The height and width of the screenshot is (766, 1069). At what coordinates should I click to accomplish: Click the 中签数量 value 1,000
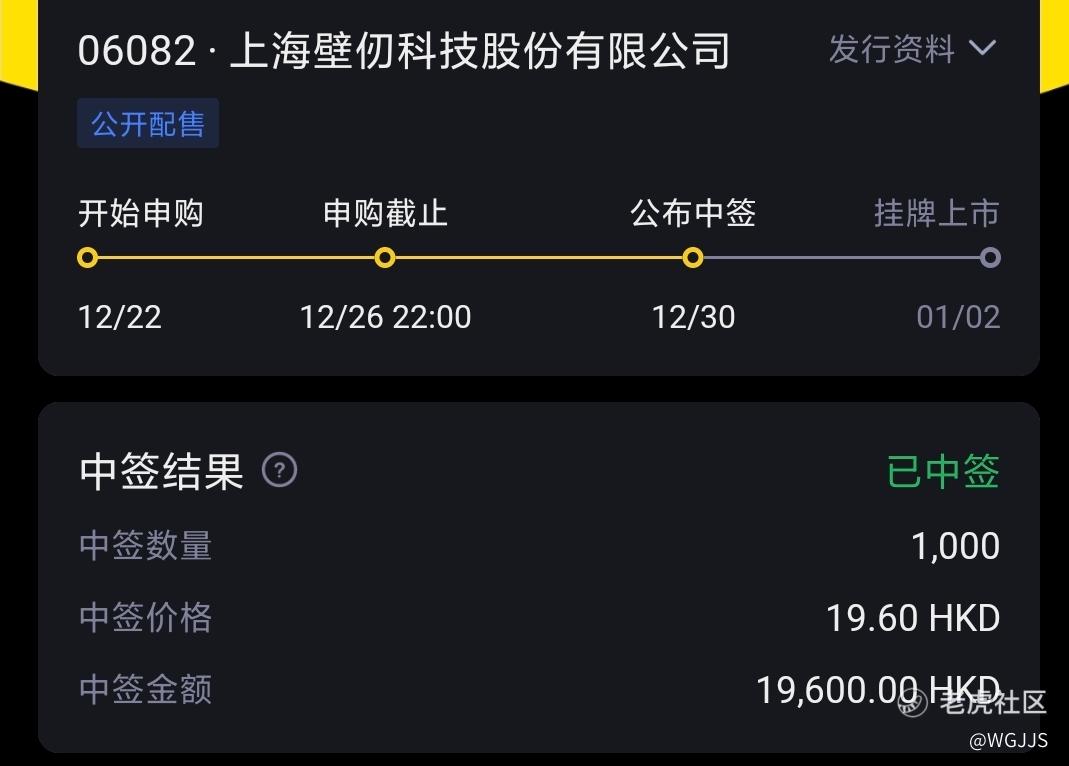(x=955, y=546)
